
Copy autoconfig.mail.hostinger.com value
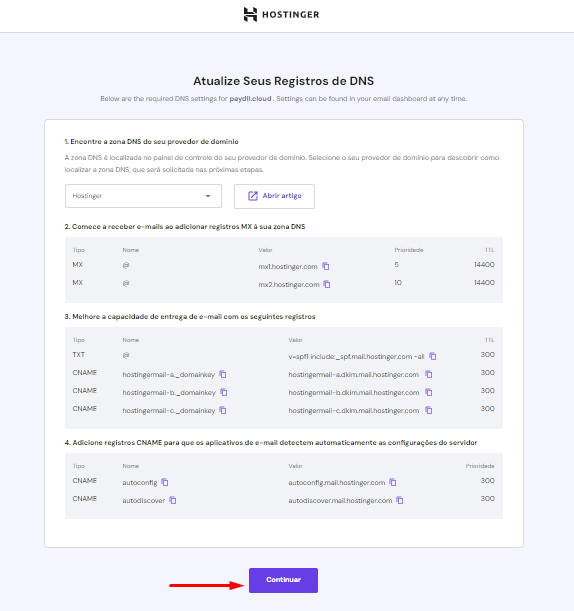coord(393,482)
